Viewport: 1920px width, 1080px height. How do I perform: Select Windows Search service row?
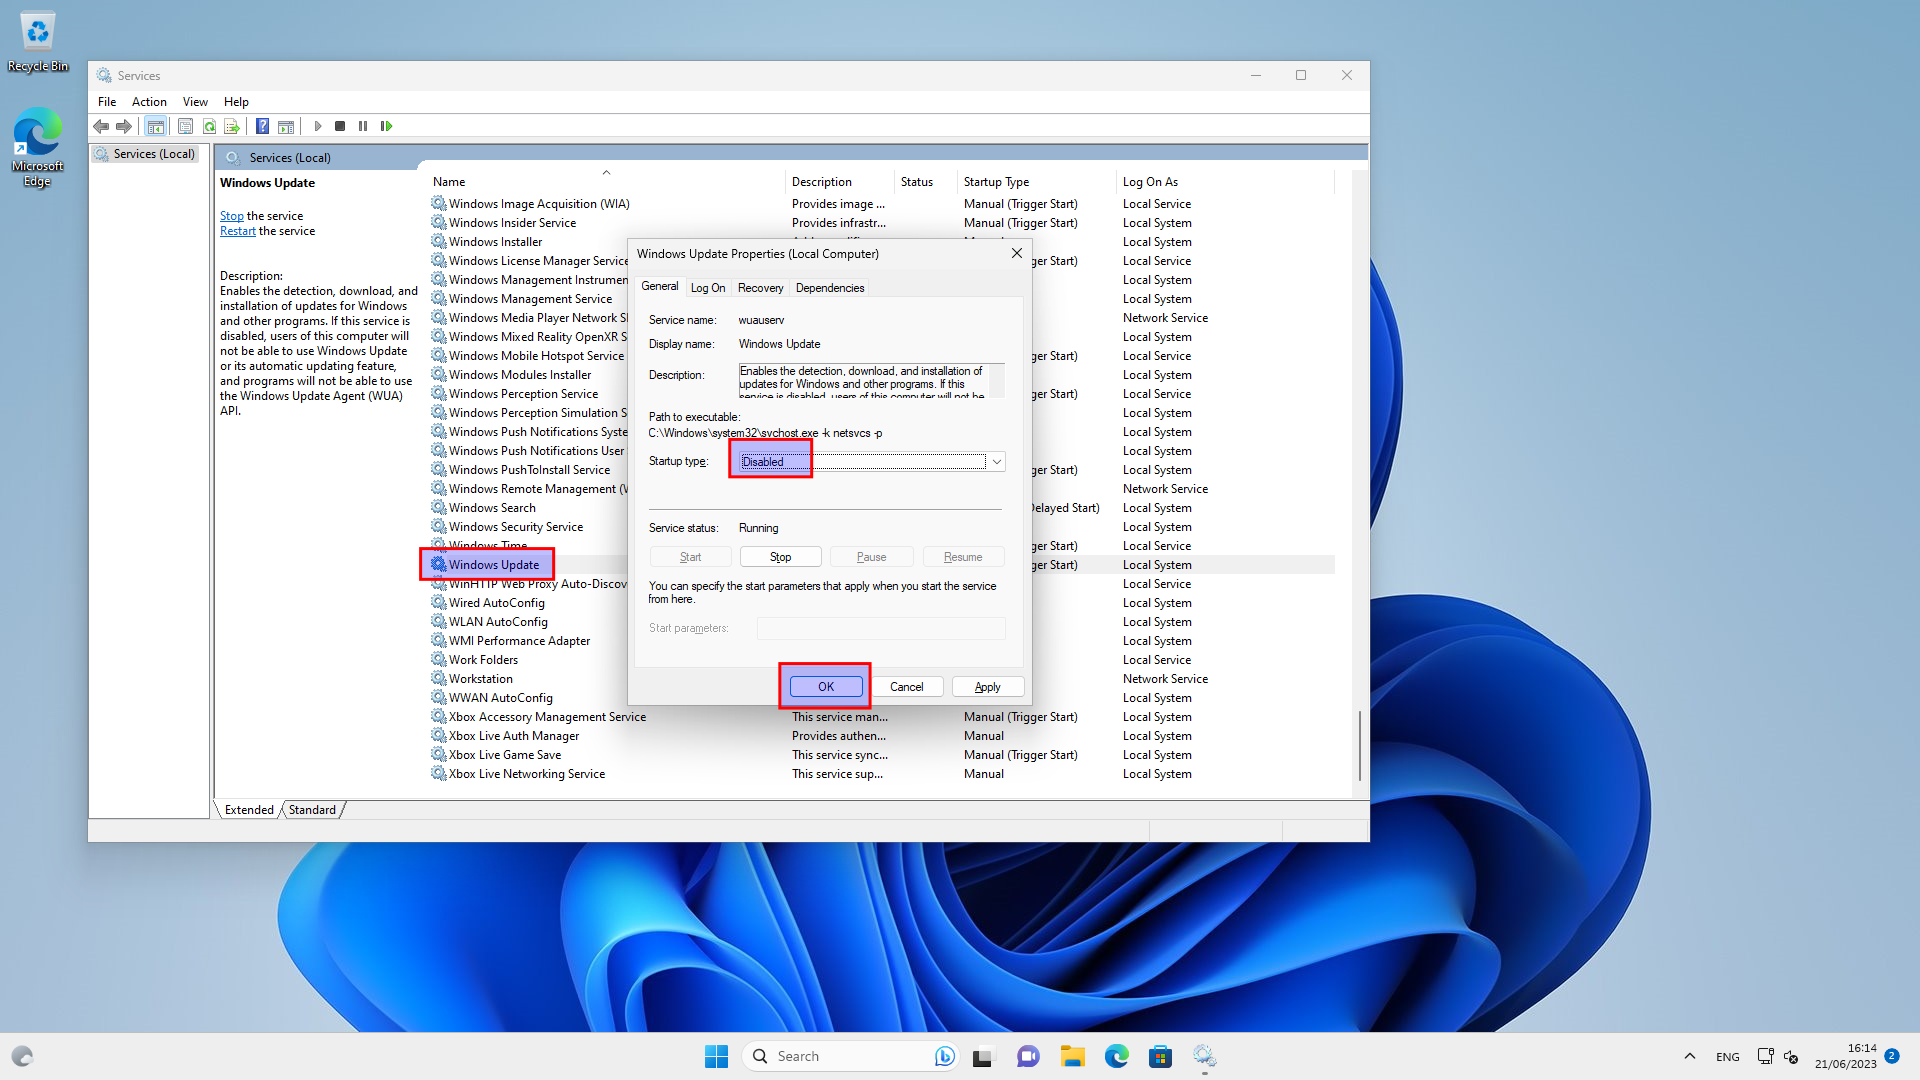[x=492, y=508]
